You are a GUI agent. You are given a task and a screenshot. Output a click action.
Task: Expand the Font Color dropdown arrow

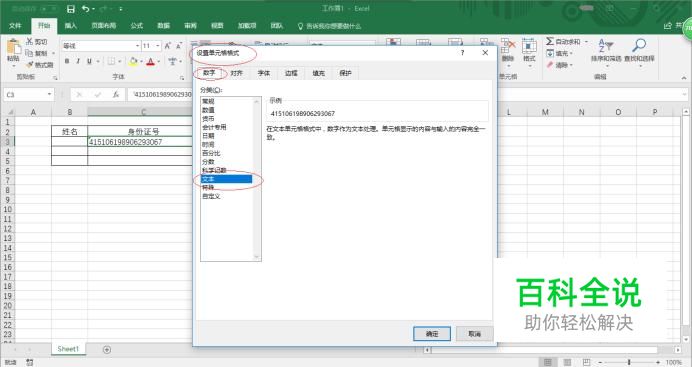(158, 61)
